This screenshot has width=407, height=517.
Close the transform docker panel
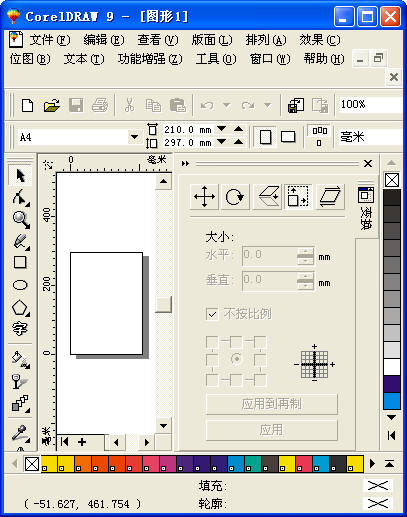[x=368, y=164]
